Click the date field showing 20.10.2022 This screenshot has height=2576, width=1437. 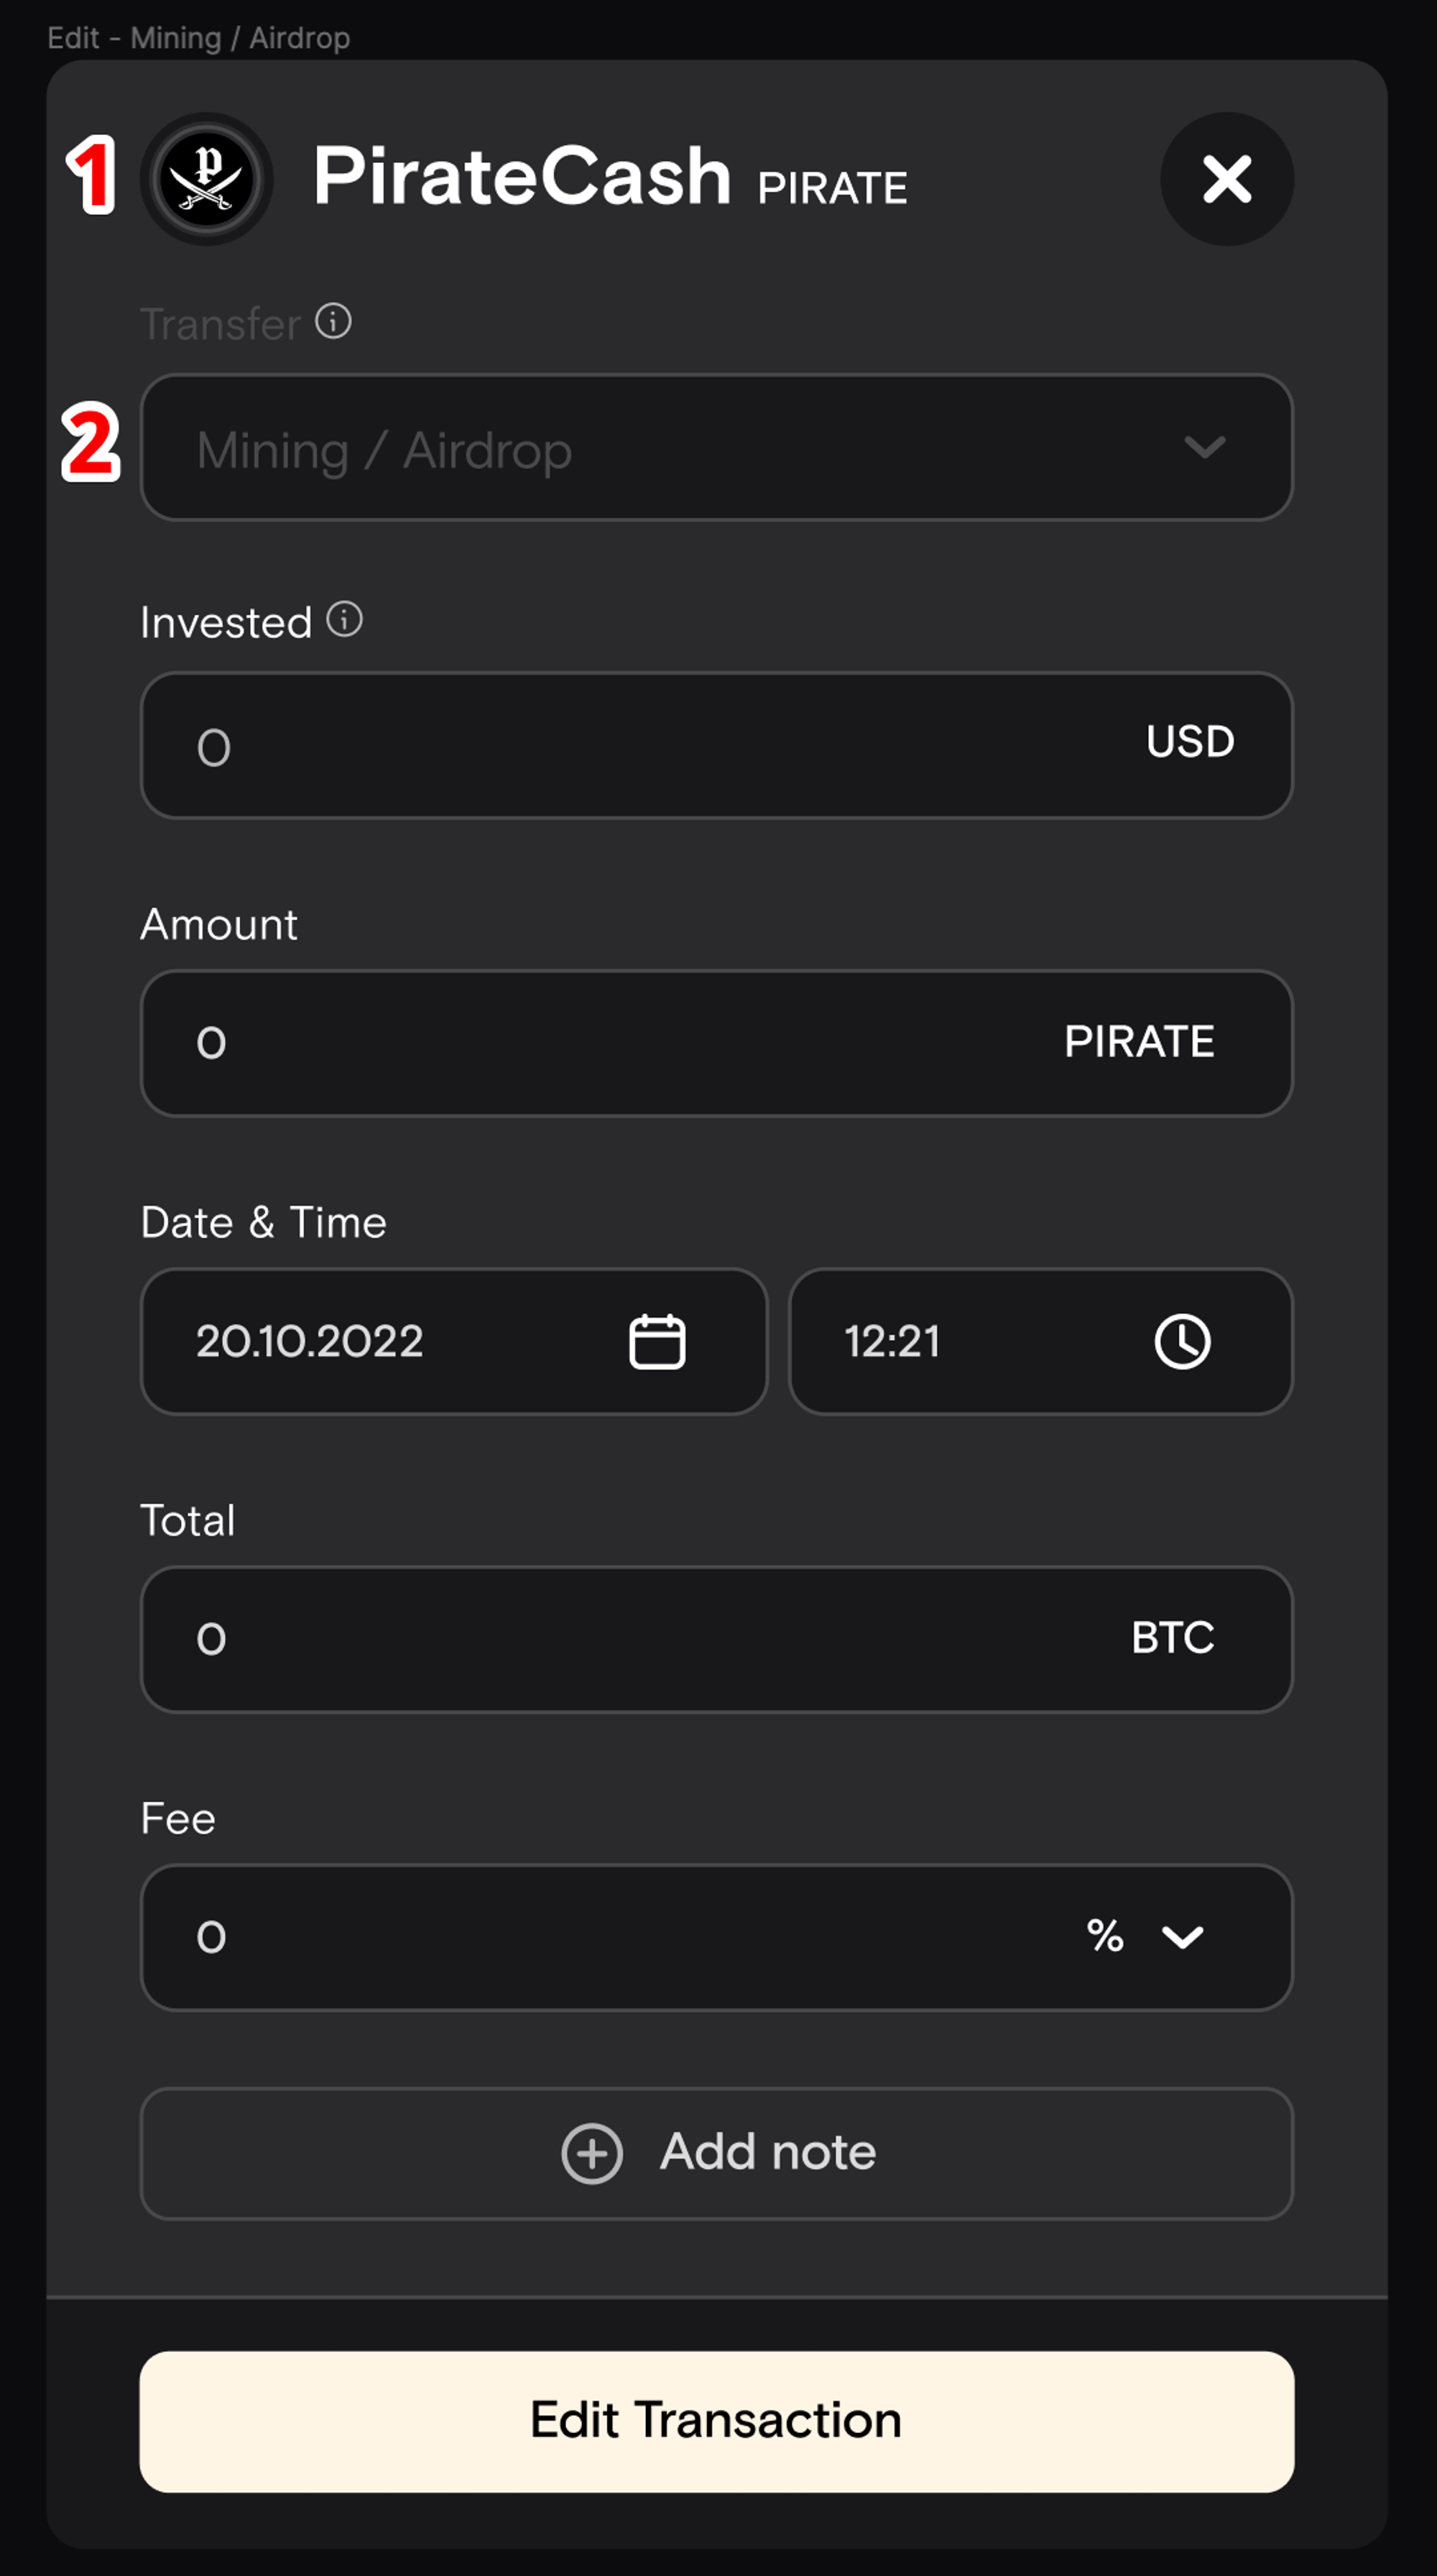pos(400,1341)
